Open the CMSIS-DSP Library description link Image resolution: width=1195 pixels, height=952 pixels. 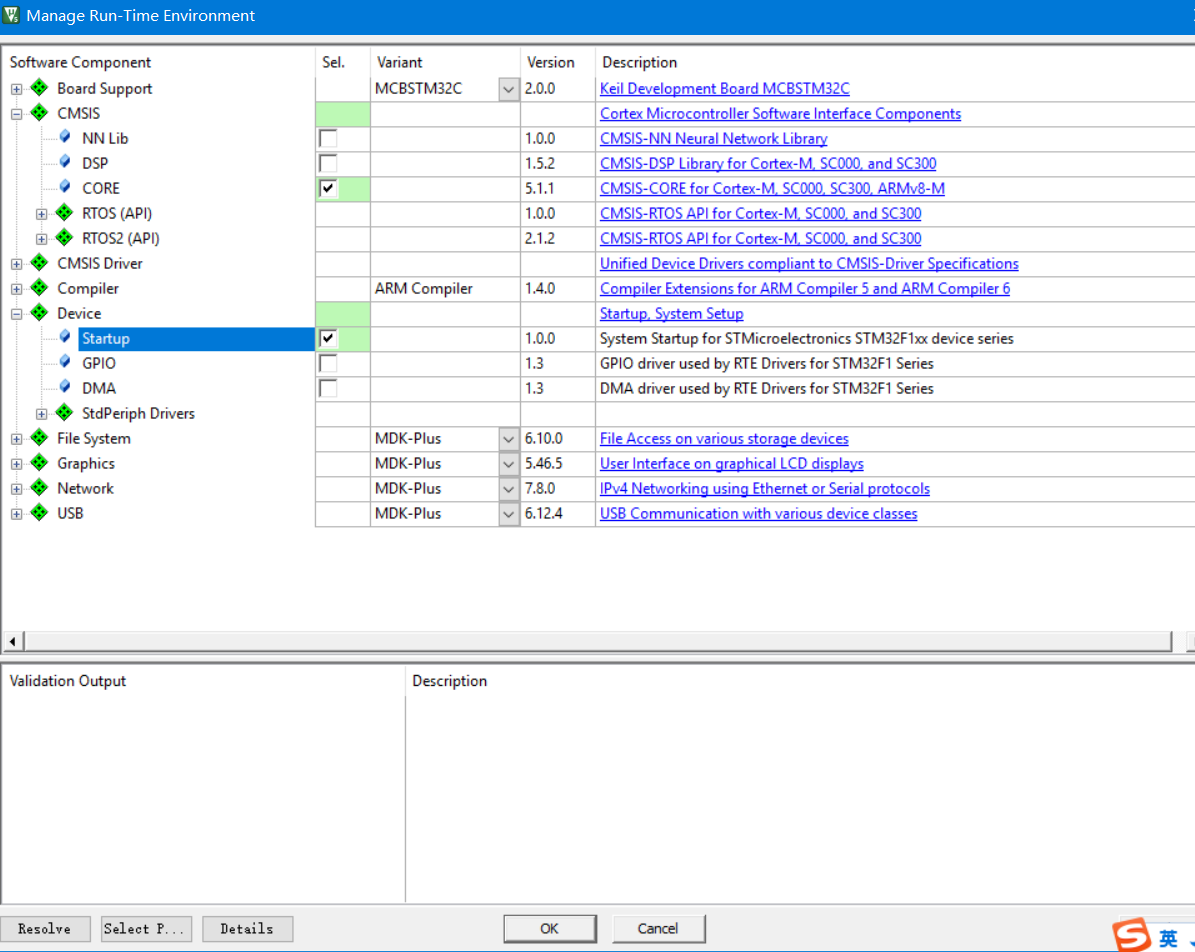click(x=768, y=164)
